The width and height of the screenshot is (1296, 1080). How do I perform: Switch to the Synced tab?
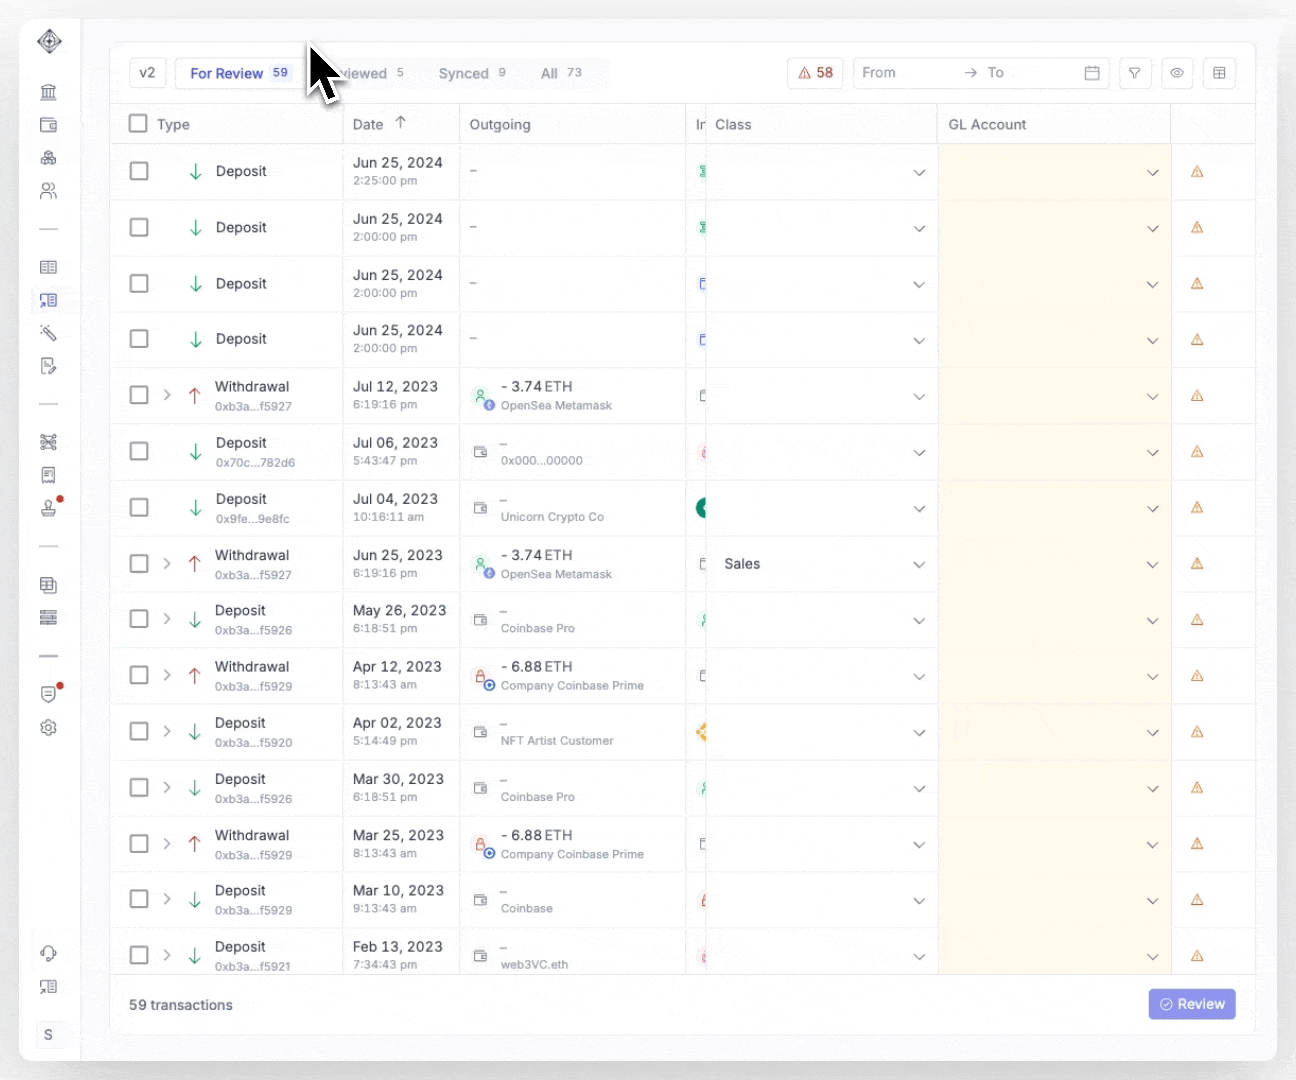coord(463,72)
